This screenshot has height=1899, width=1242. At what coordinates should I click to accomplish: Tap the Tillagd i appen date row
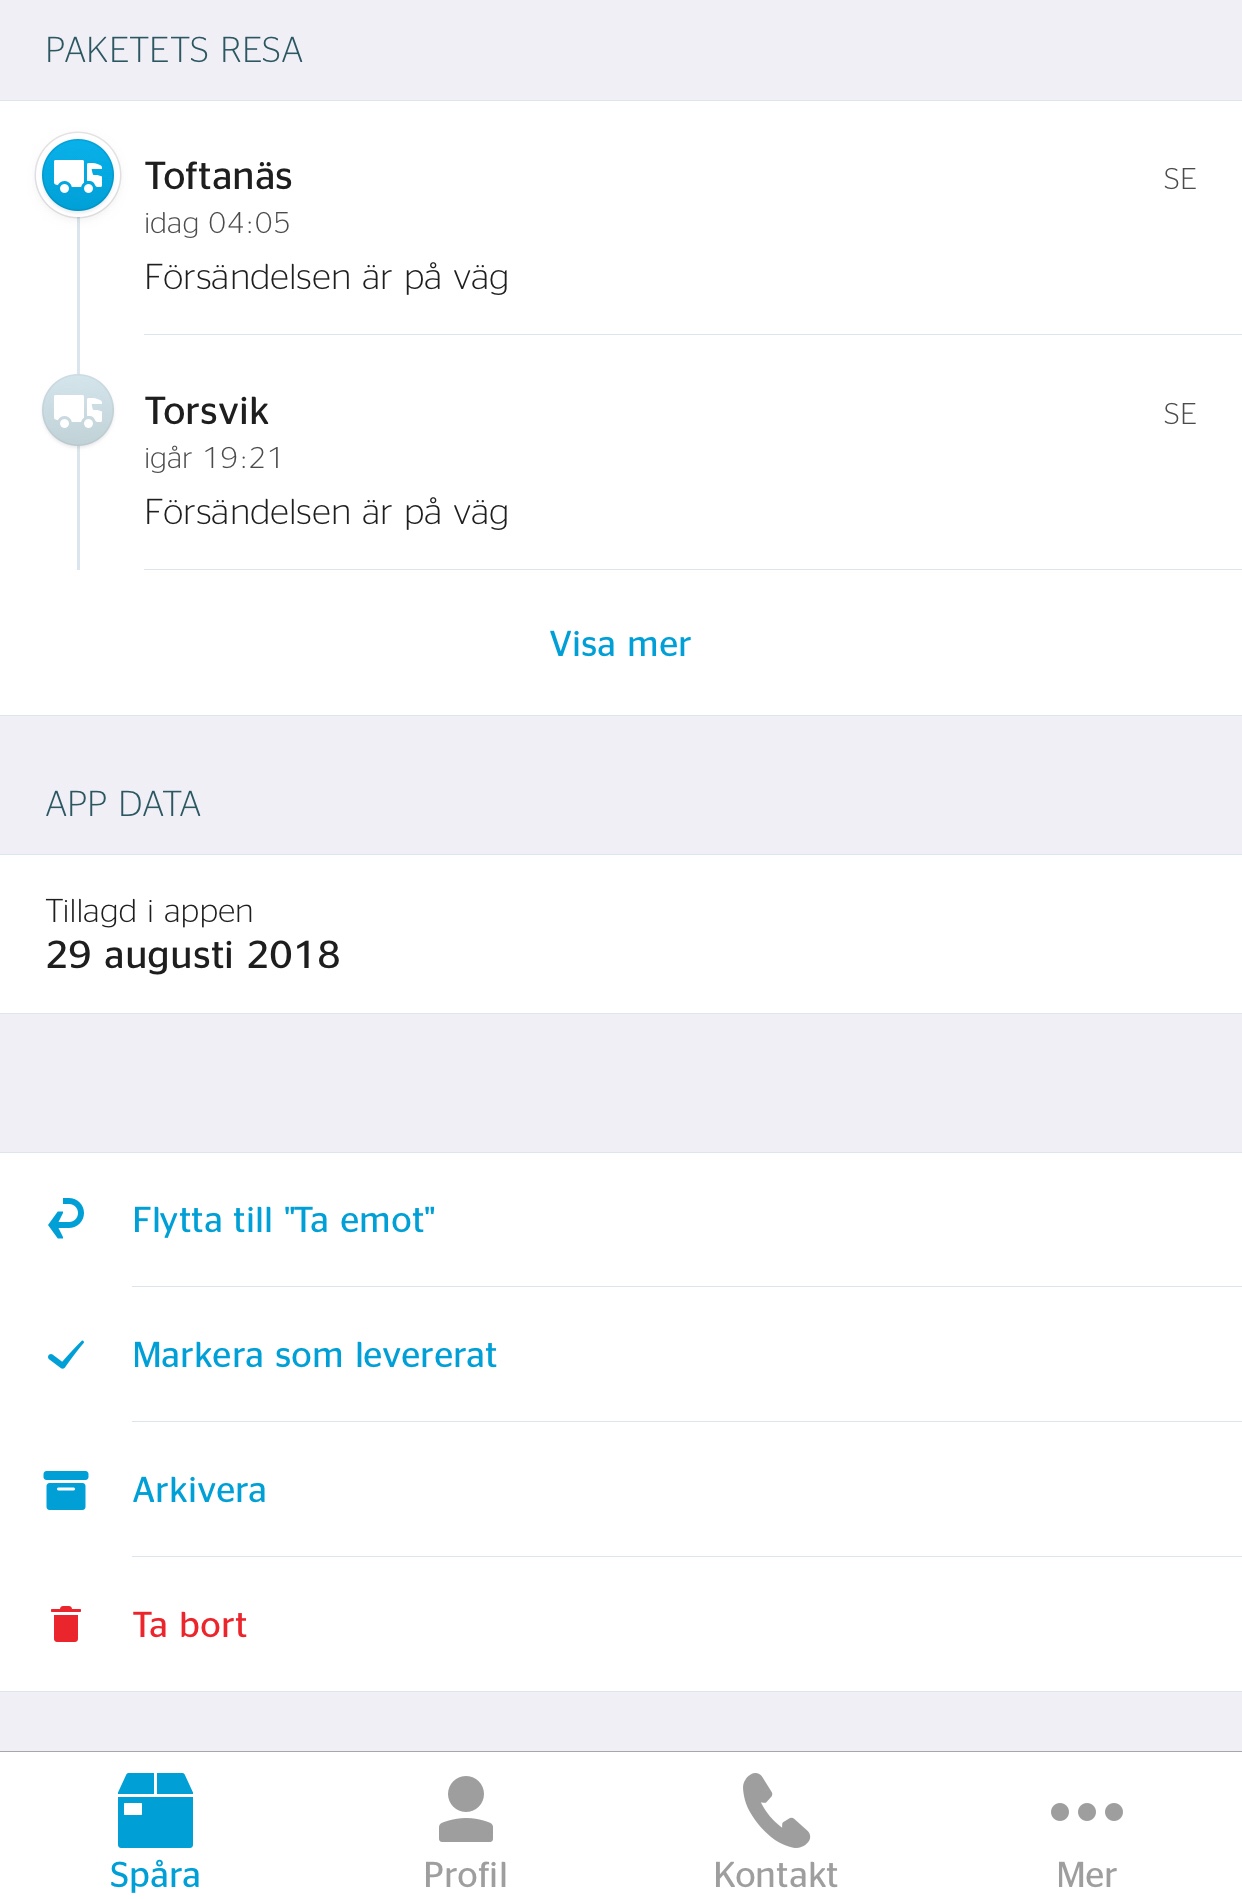621,934
